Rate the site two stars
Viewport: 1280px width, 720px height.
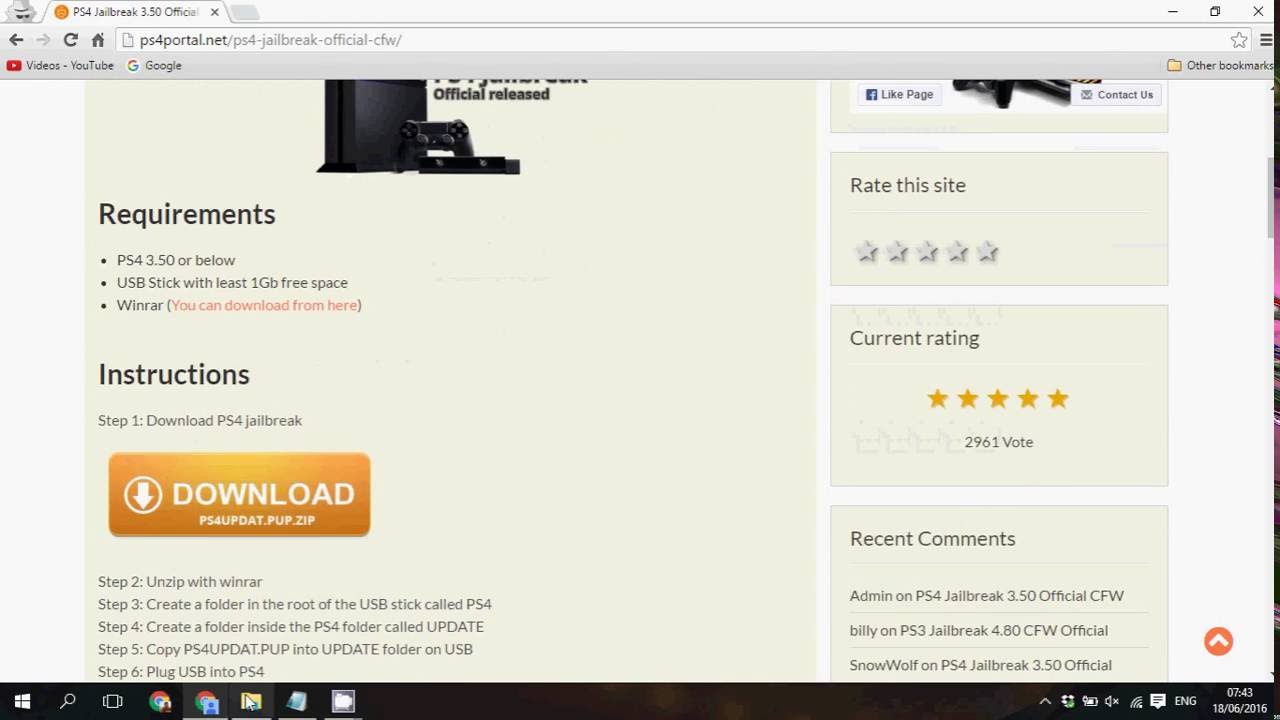pyautogui.click(x=897, y=252)
